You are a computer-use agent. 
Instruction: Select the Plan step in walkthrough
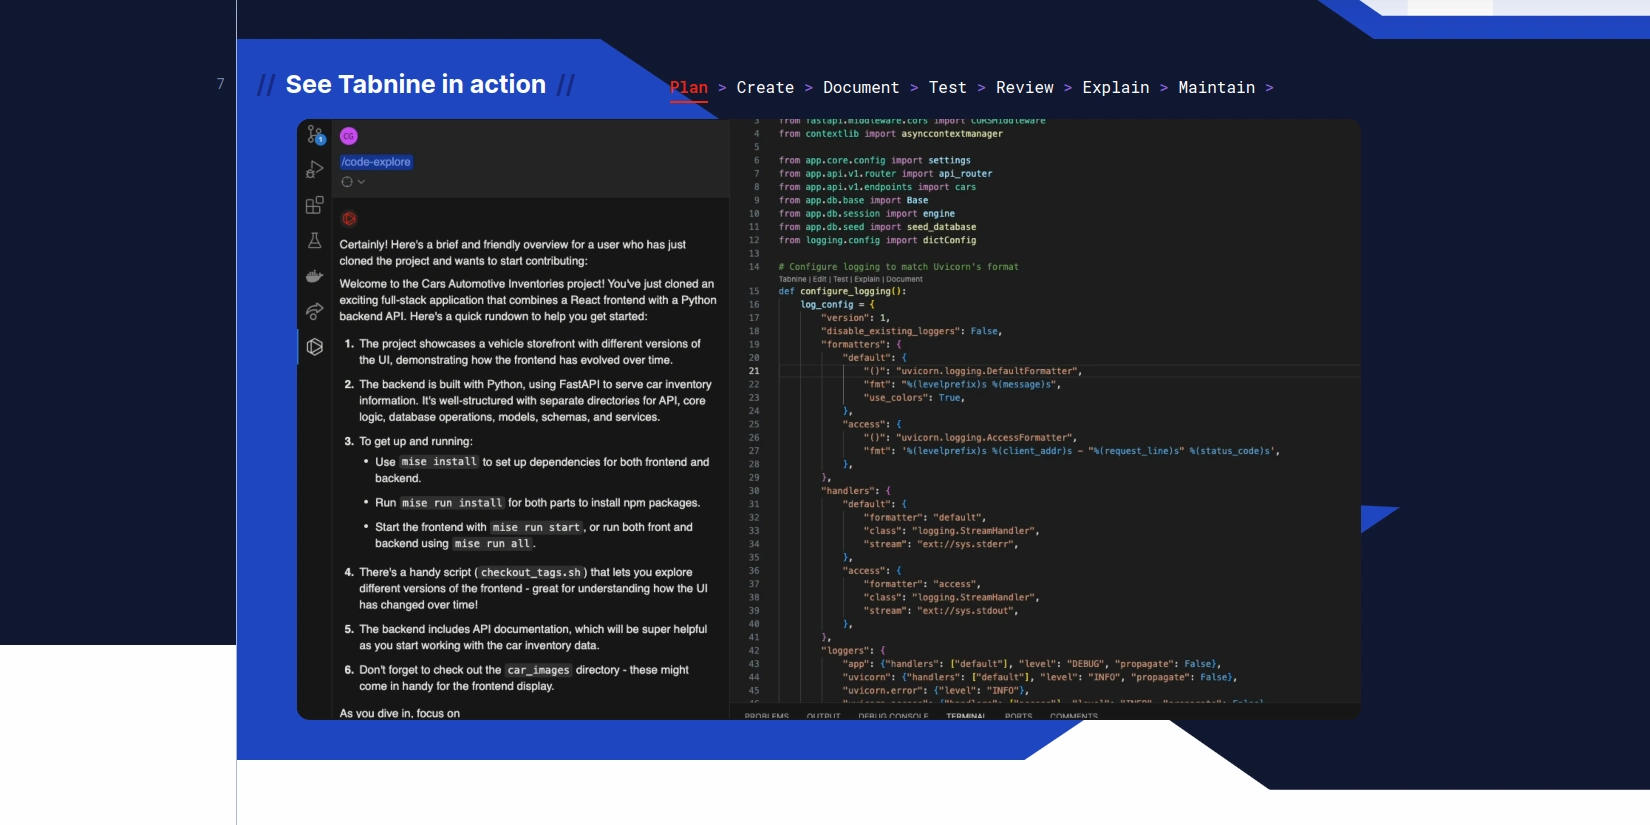click(689, 88)
